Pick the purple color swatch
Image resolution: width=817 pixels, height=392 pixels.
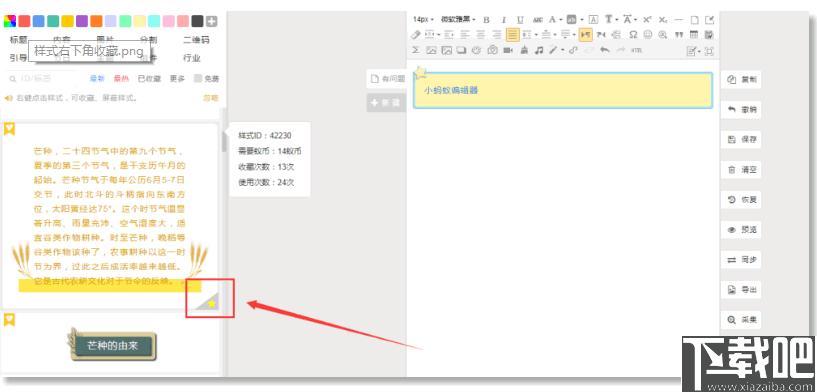[82, 21]
